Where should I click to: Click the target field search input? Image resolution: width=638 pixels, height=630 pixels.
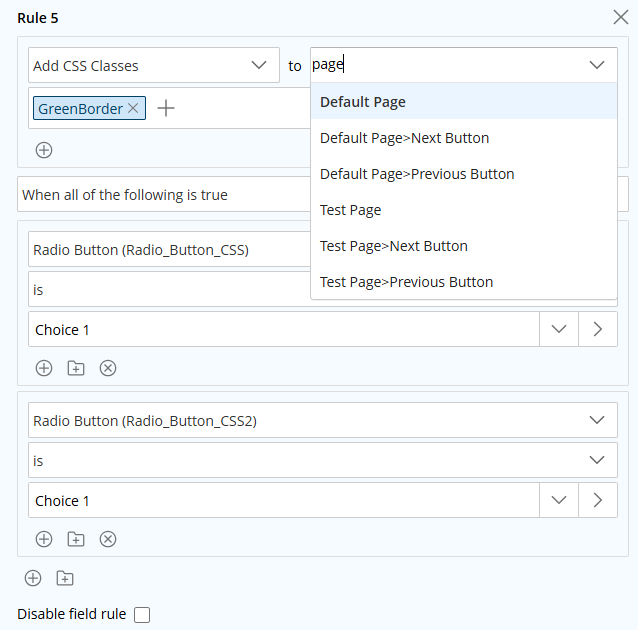[x=446, y=65]
